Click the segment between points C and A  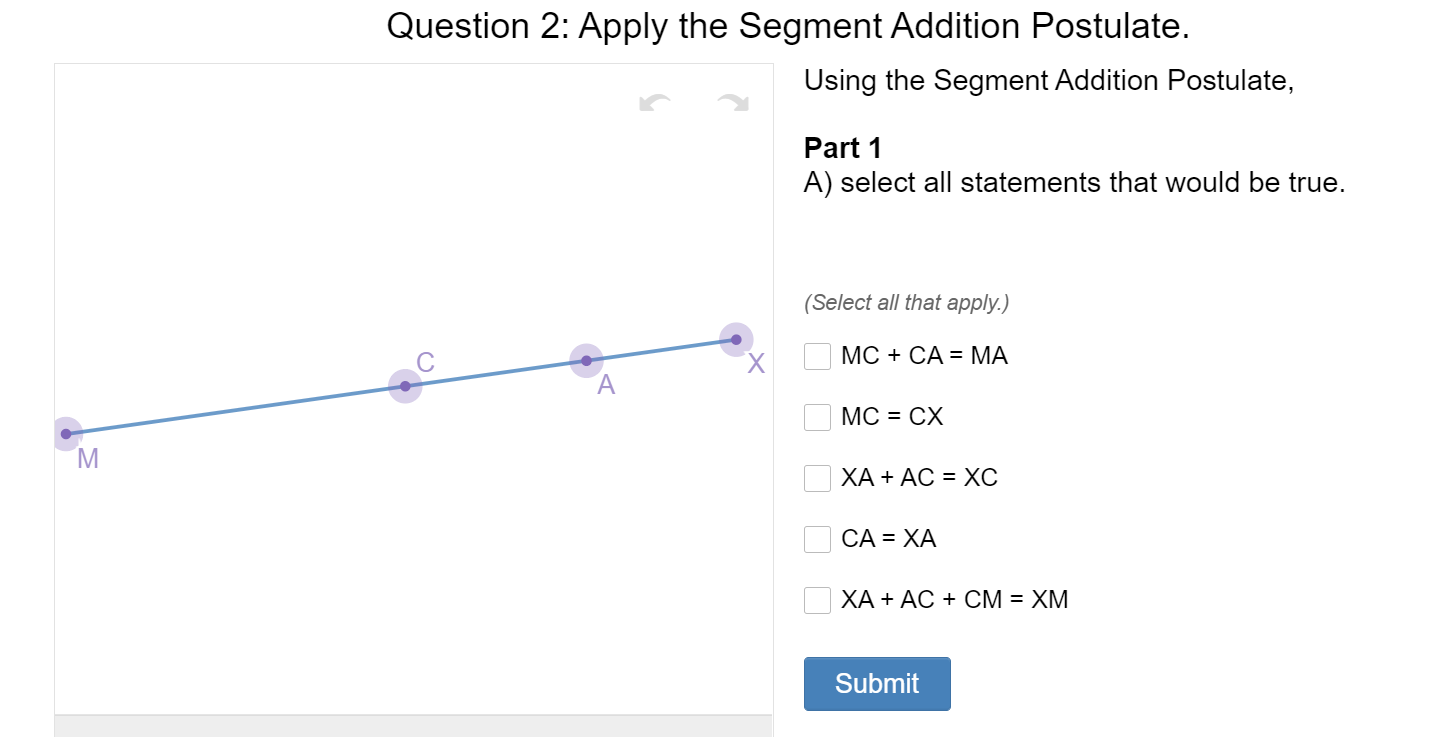(495, 373)
